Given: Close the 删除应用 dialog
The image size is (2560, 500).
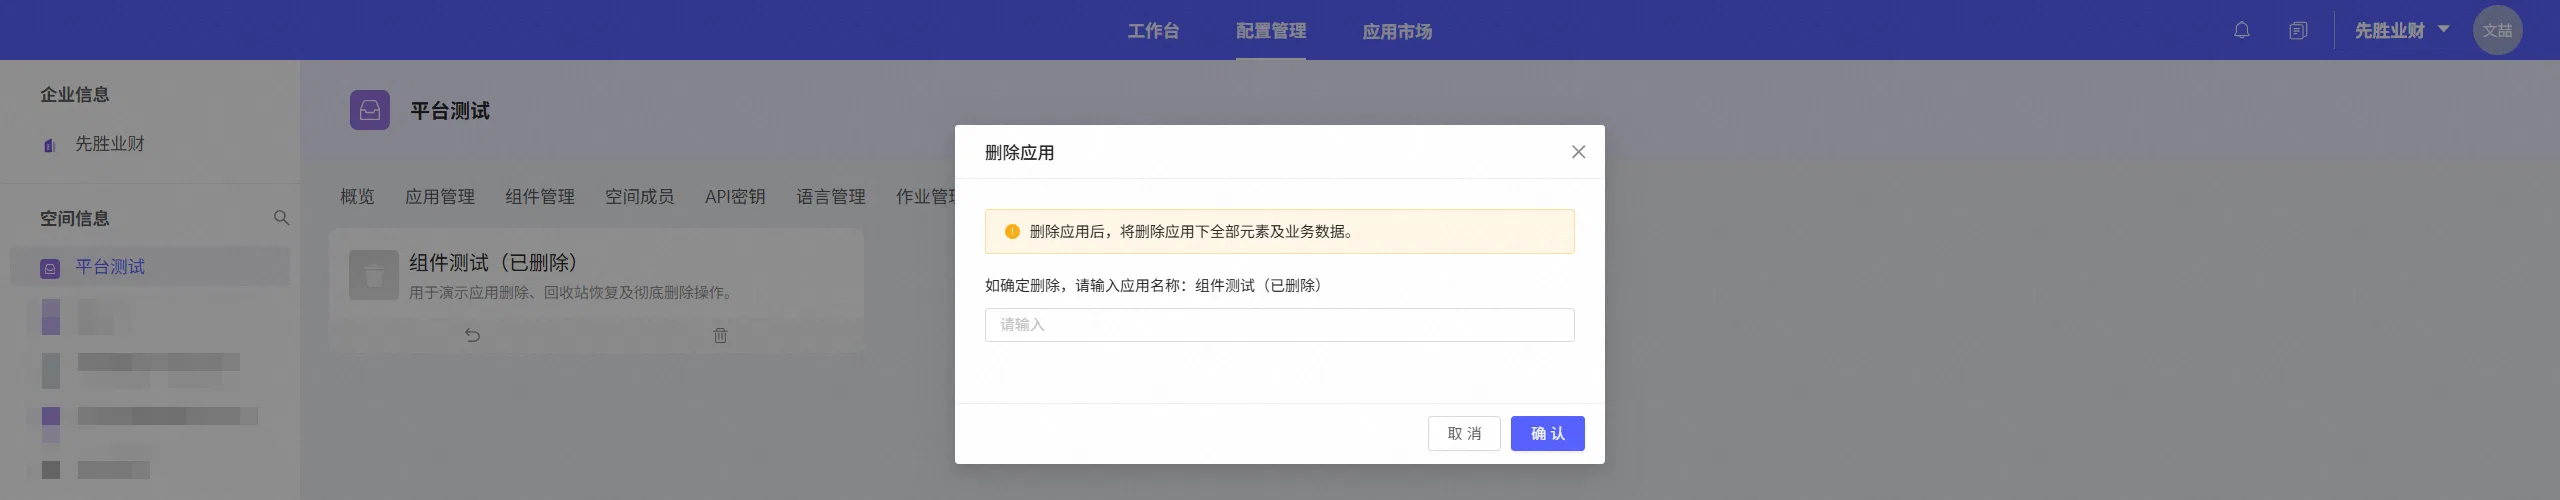Looking at the screenshot, I should pyautogui.click(x=1578, y=152).
